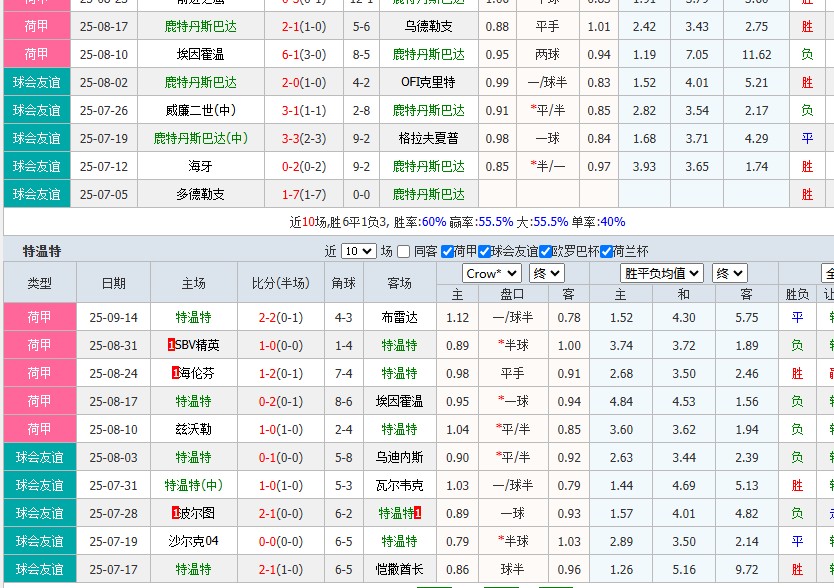The image size is (834, 588).
Task: Open the 乌迪内斯 team page
Action: (399, 457)
